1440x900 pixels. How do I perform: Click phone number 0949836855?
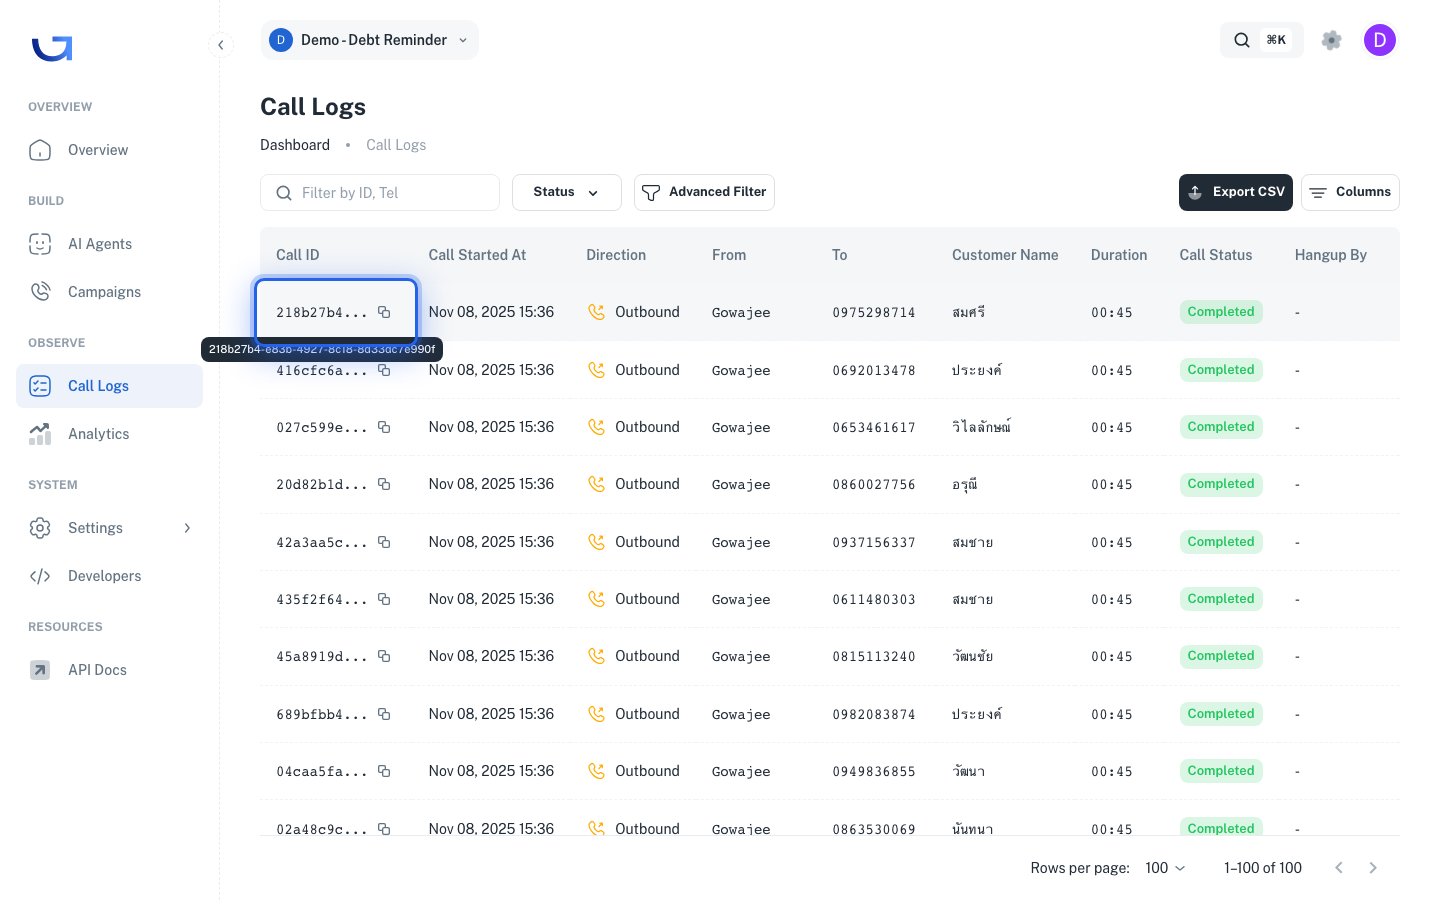coord(874,771)
